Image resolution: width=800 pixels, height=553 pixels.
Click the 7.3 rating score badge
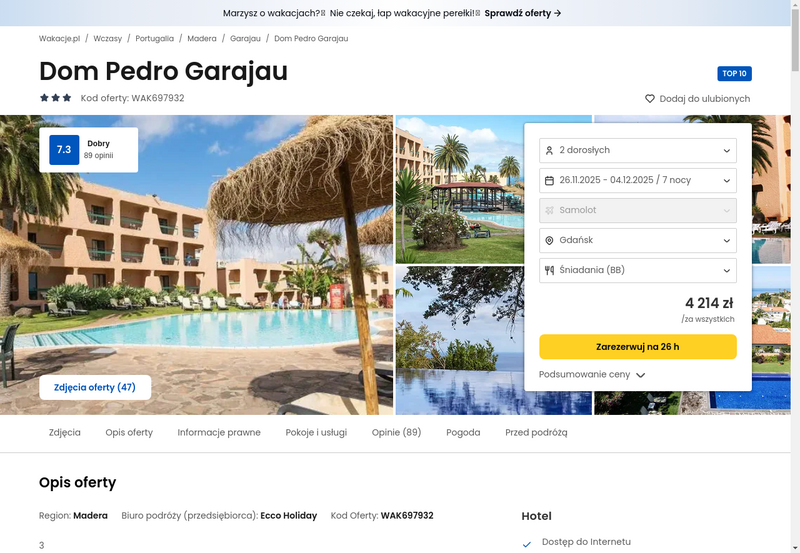(x=64, y=149)
